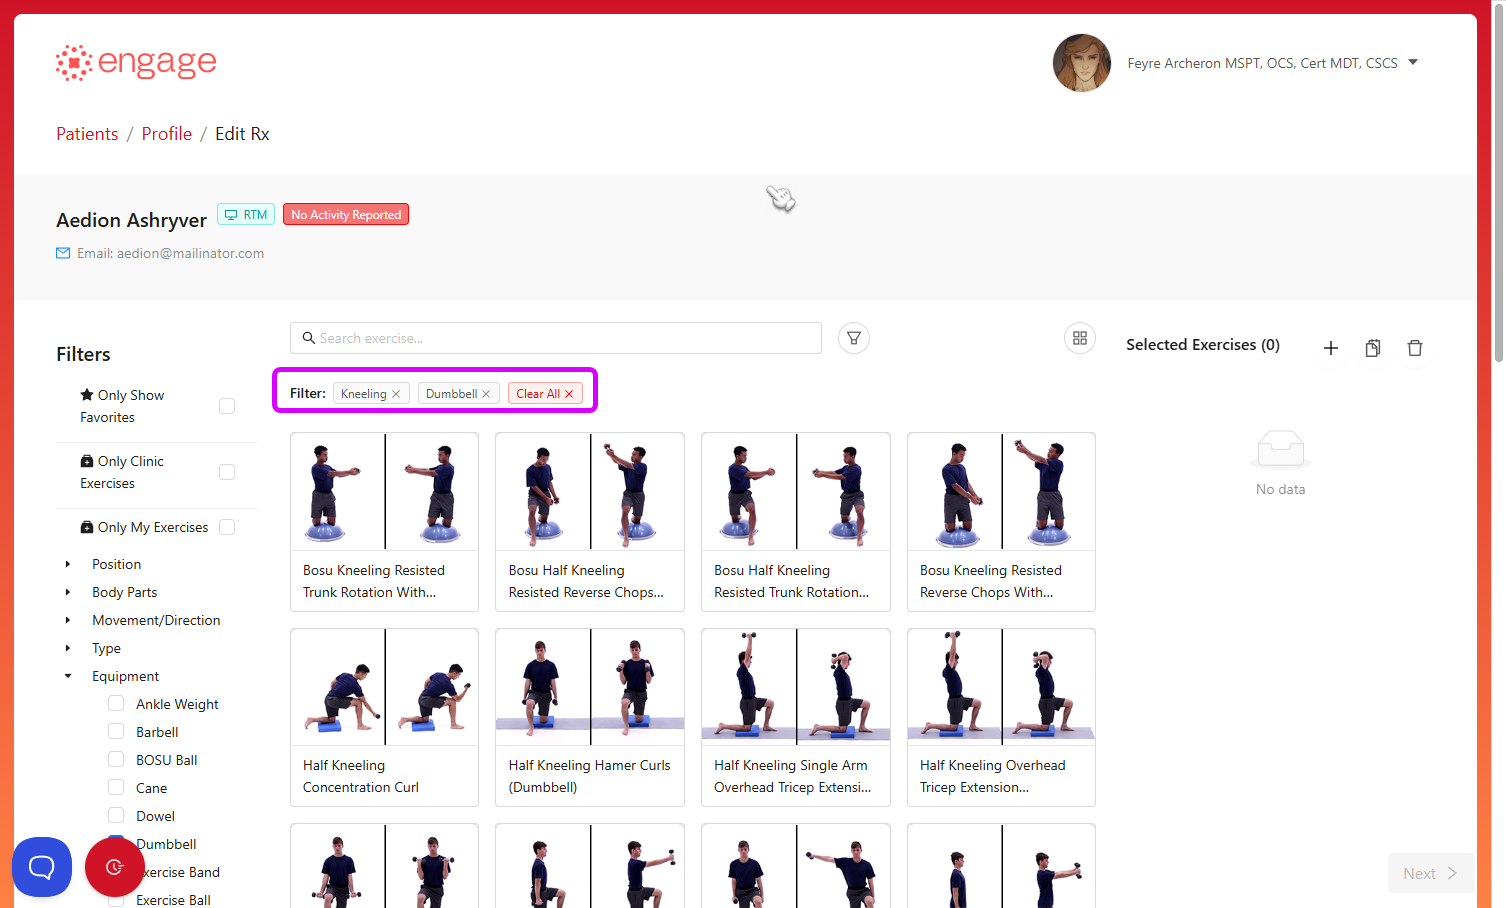Viewport: 1506px width, 908px height.
Task: Select Half Kneeling Concentration Curl card
Action: 384,717
